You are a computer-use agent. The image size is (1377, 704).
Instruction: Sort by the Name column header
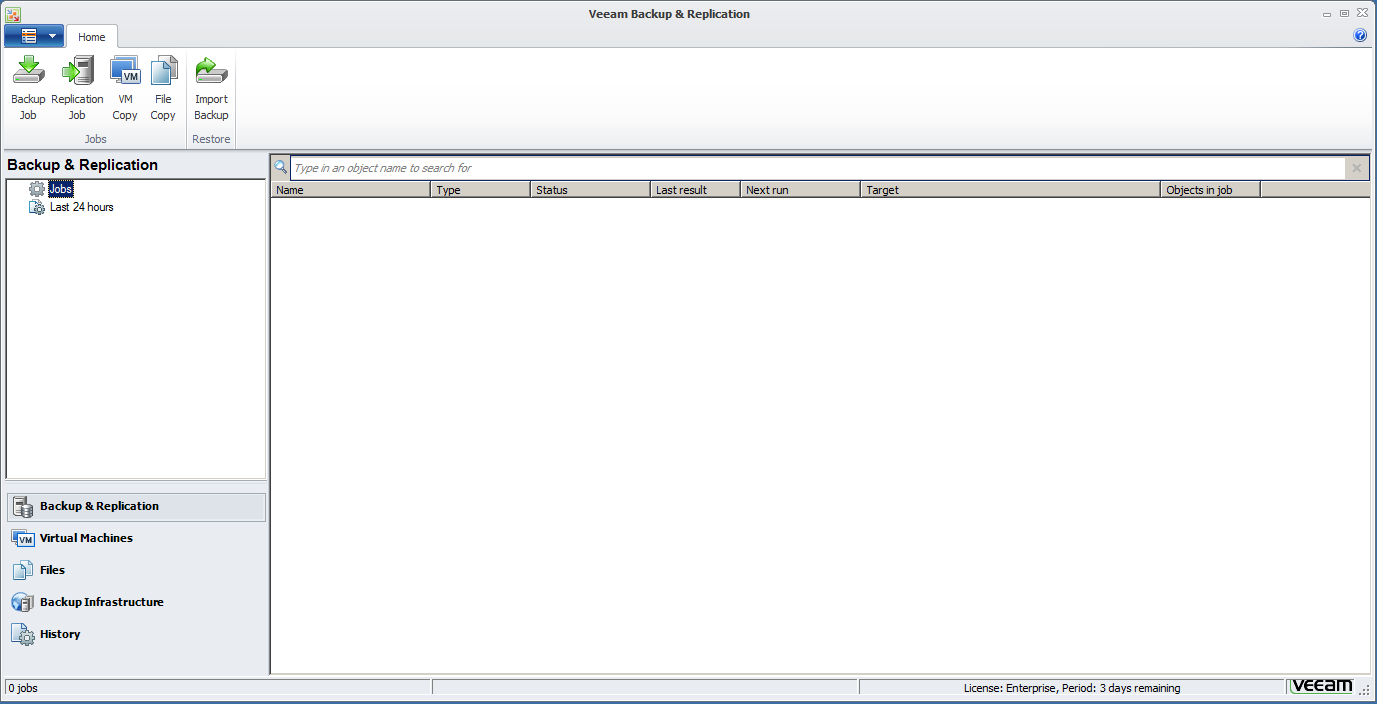coord(350,190)
